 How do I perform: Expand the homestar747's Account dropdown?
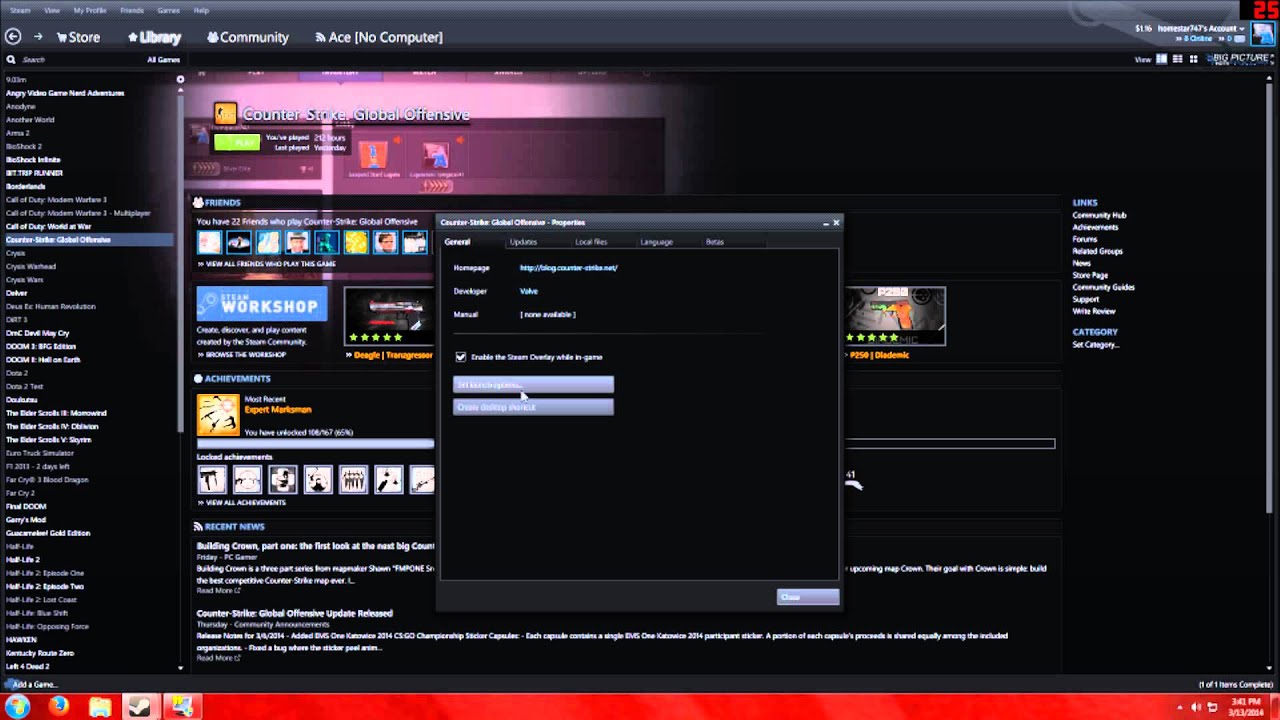click(1200, 28)
